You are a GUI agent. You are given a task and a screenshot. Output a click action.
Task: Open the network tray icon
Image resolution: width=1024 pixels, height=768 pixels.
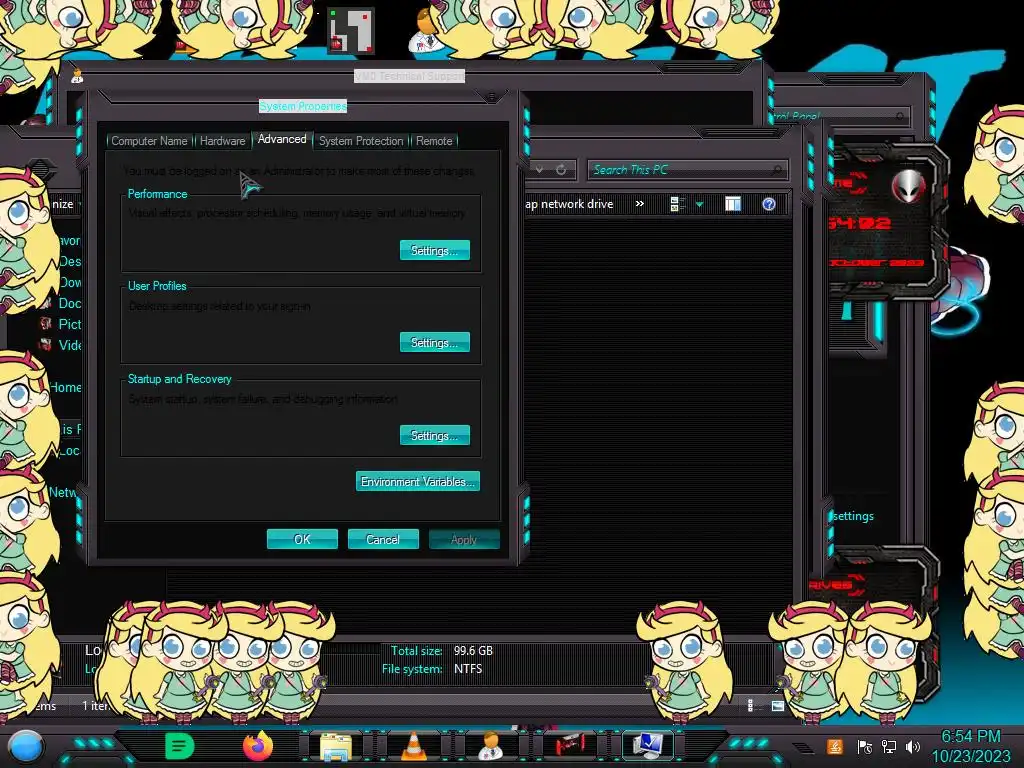tap(888, 747)
